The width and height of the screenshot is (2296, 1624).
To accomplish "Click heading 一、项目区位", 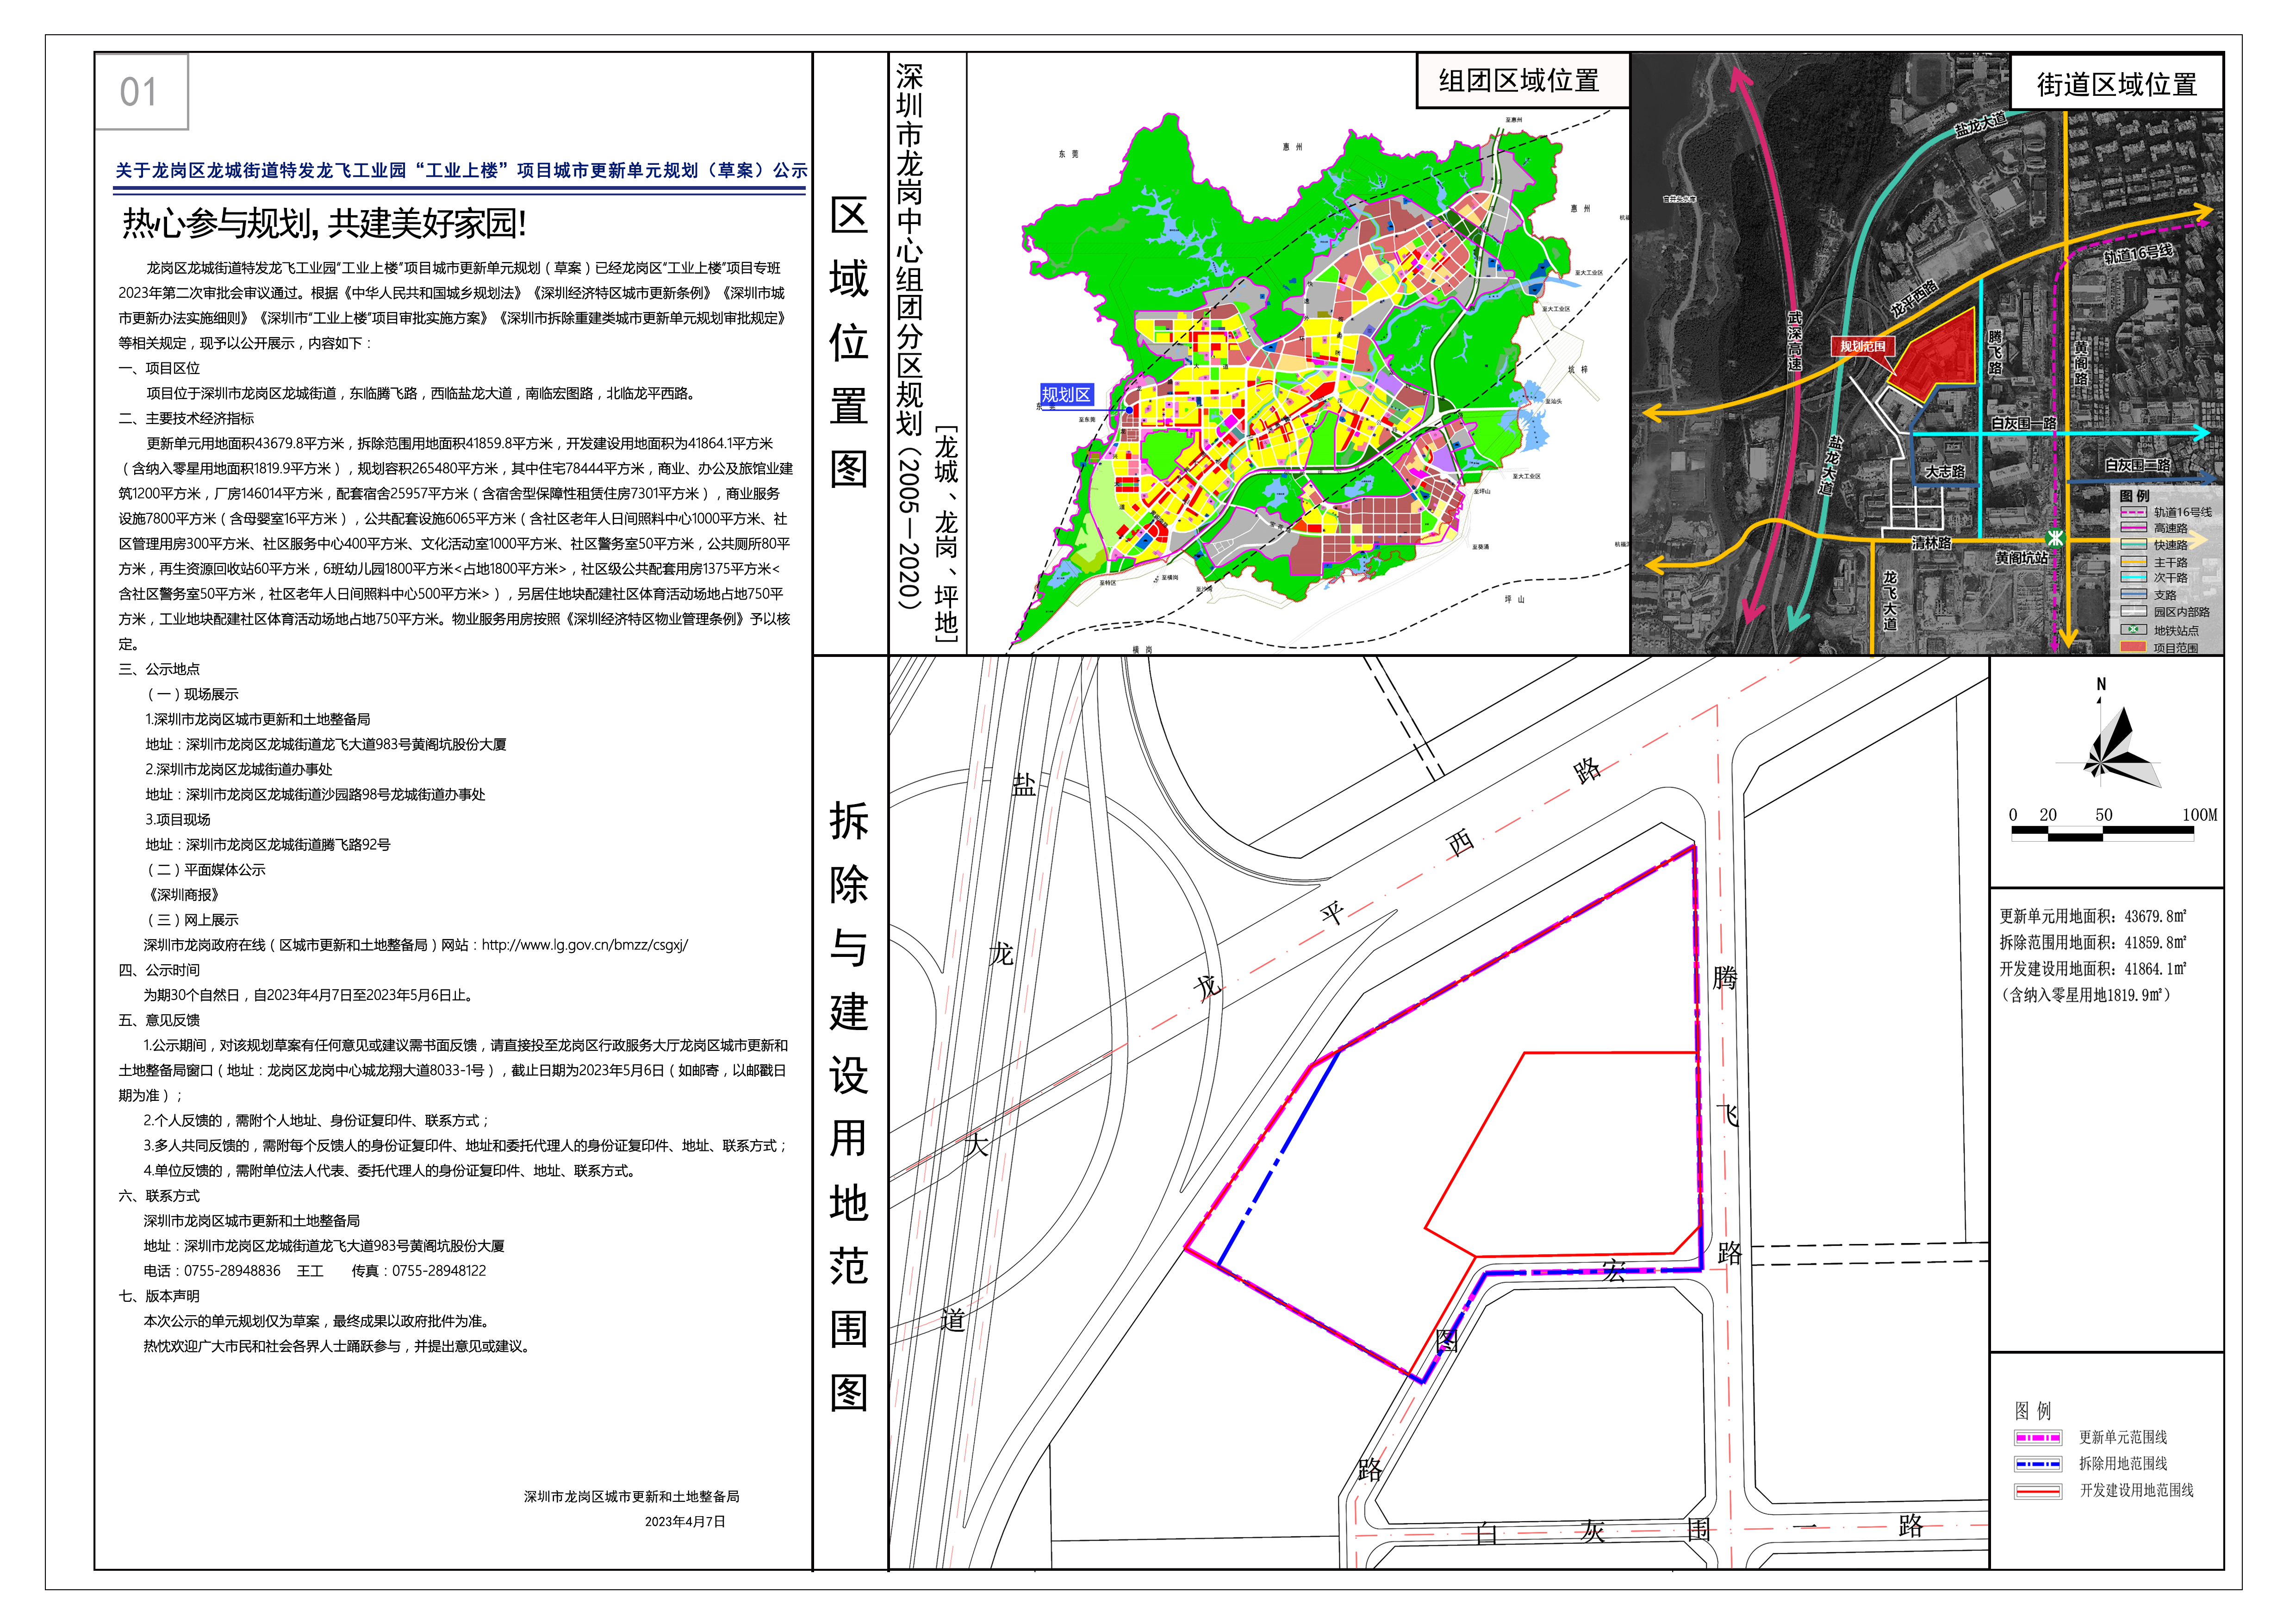I will coord(159,368).
